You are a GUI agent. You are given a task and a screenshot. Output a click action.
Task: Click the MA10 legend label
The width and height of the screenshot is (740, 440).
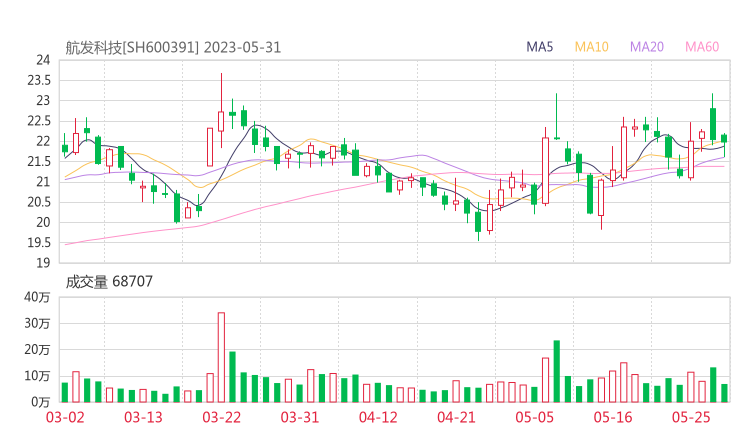pyautogui.click(x=591, y=47)
